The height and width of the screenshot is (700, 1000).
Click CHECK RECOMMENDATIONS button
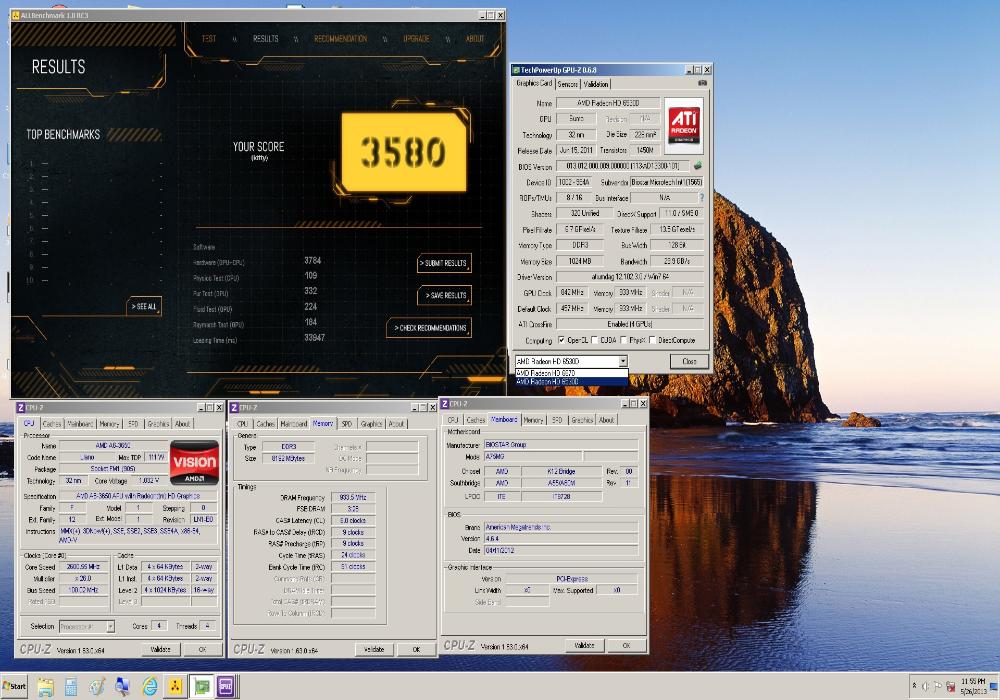(429, 328)
